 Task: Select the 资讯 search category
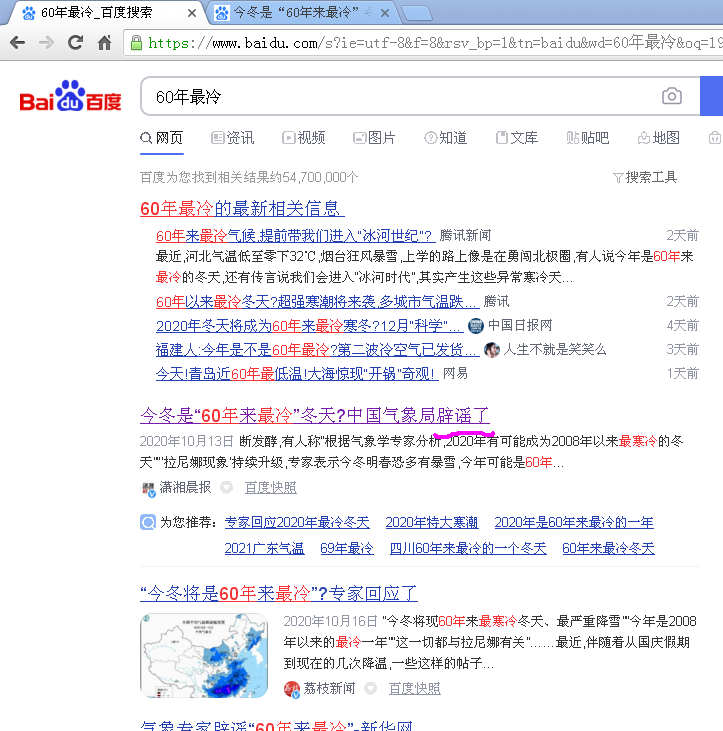[233, 138]
